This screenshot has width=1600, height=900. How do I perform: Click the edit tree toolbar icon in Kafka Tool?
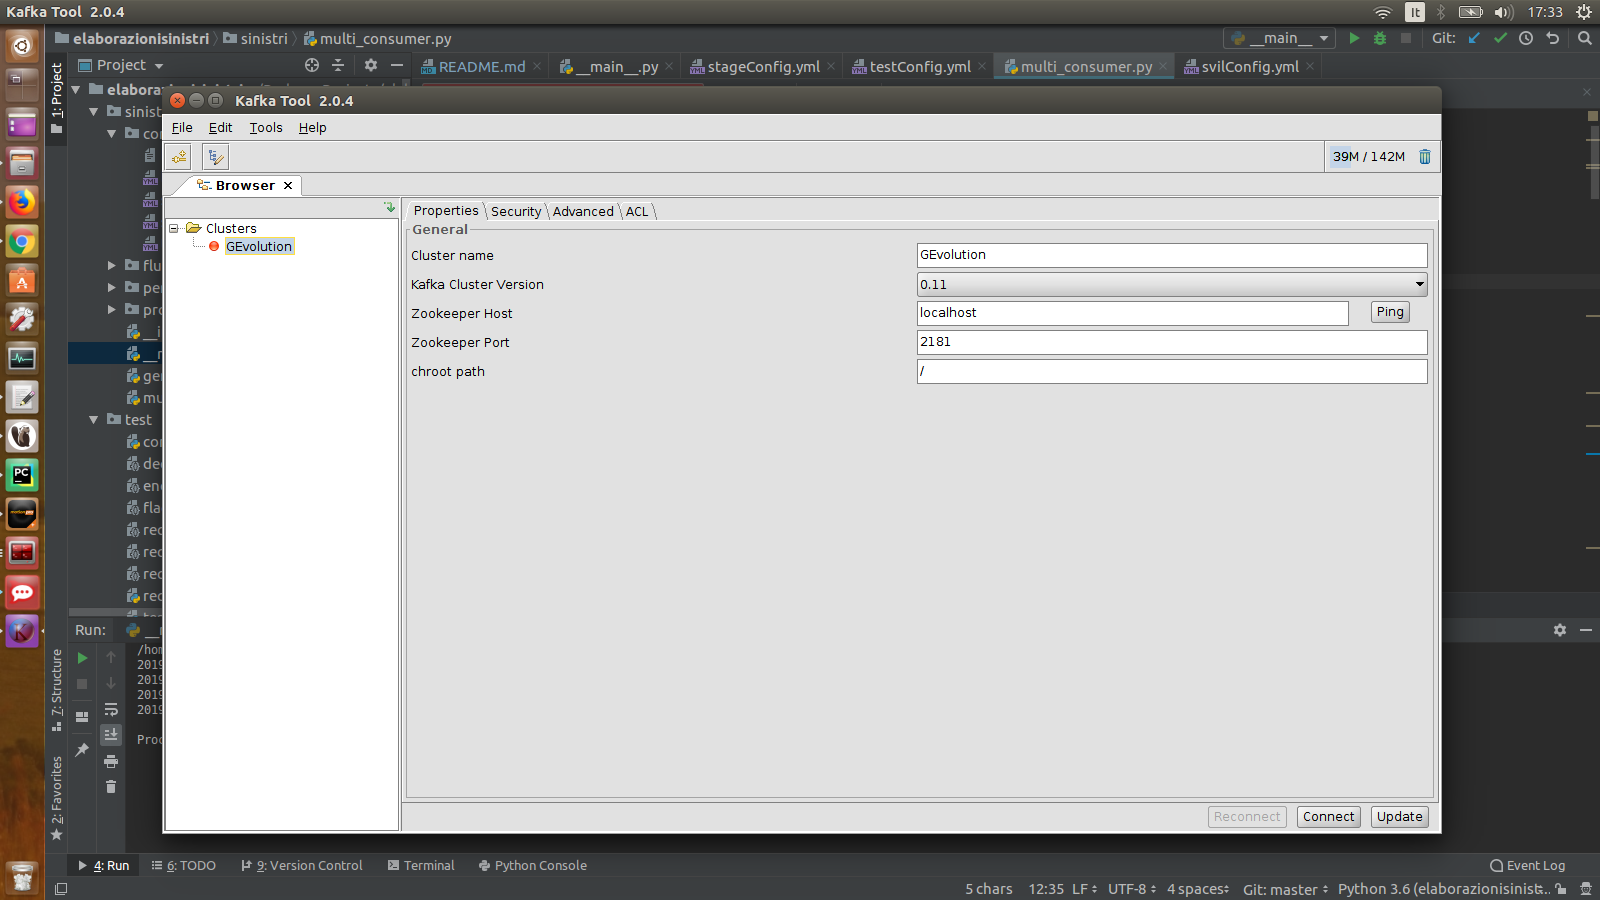(x=216, y=157)
